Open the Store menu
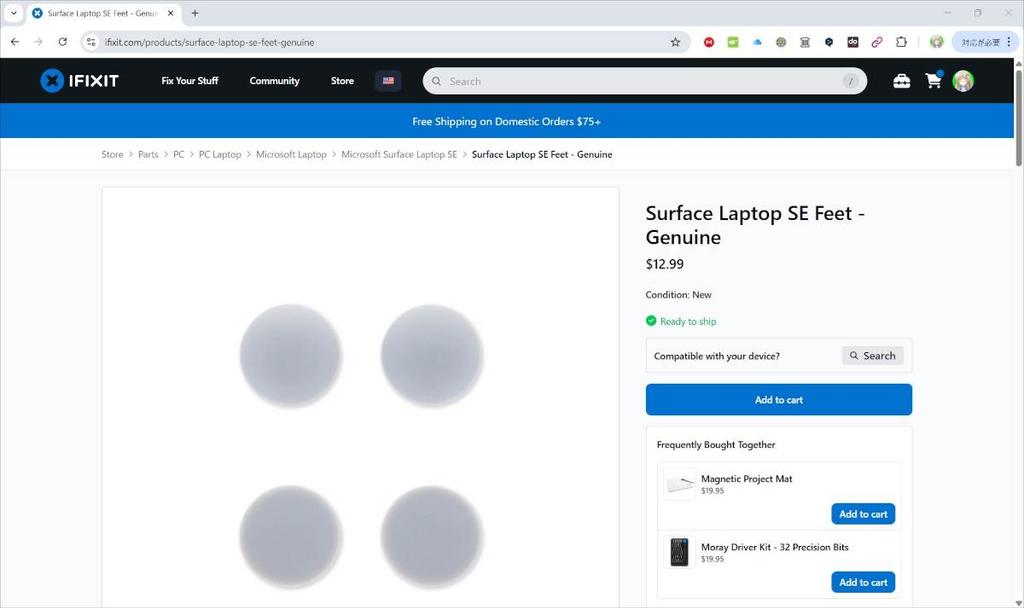 tap(342, 81)
